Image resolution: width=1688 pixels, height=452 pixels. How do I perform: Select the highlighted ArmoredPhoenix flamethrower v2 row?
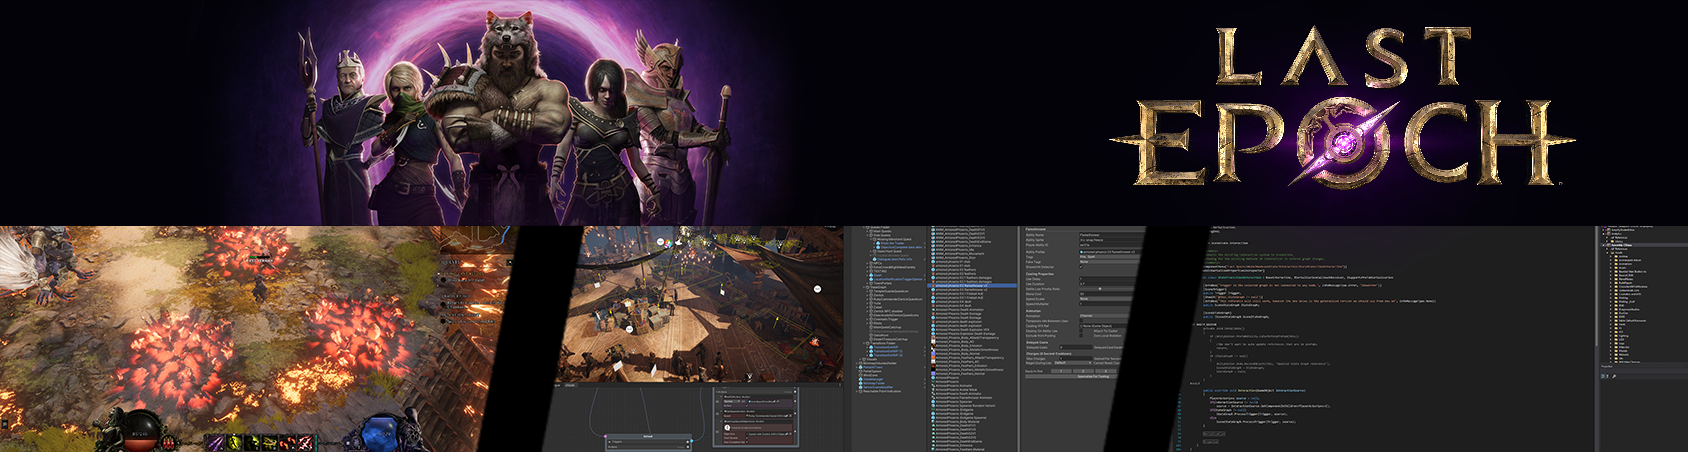[x=972, y=286]
